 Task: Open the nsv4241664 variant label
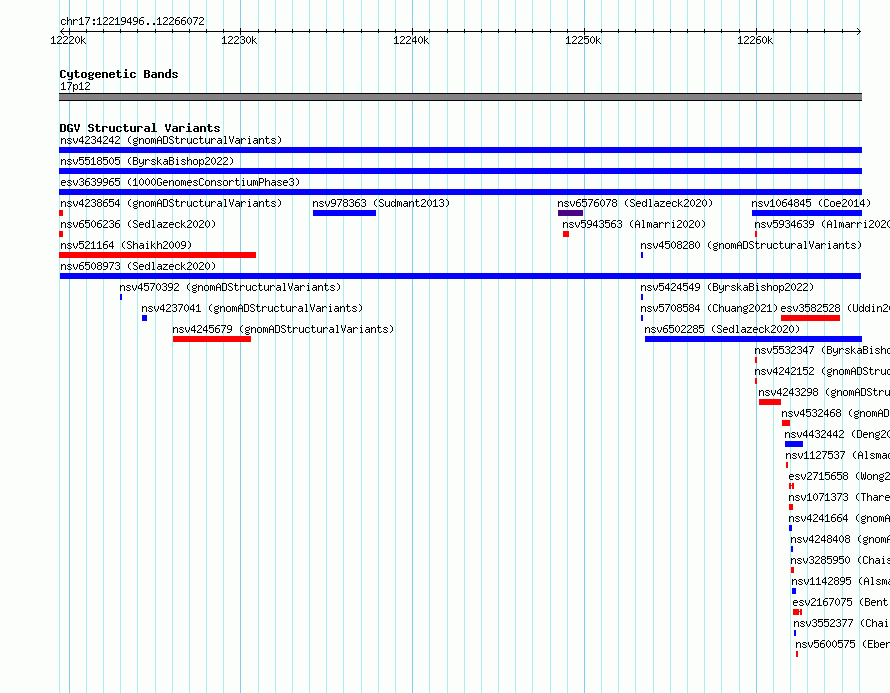click(839, 518)
